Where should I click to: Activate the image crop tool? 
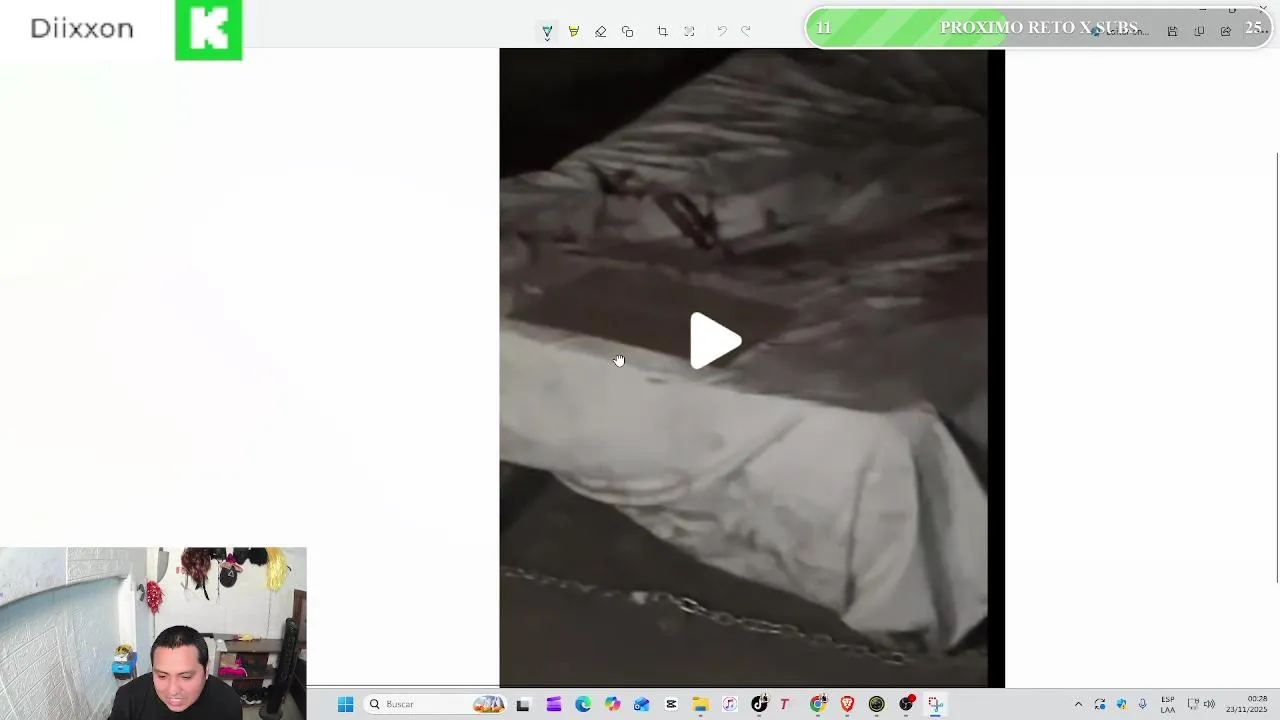tap(662, 32)
